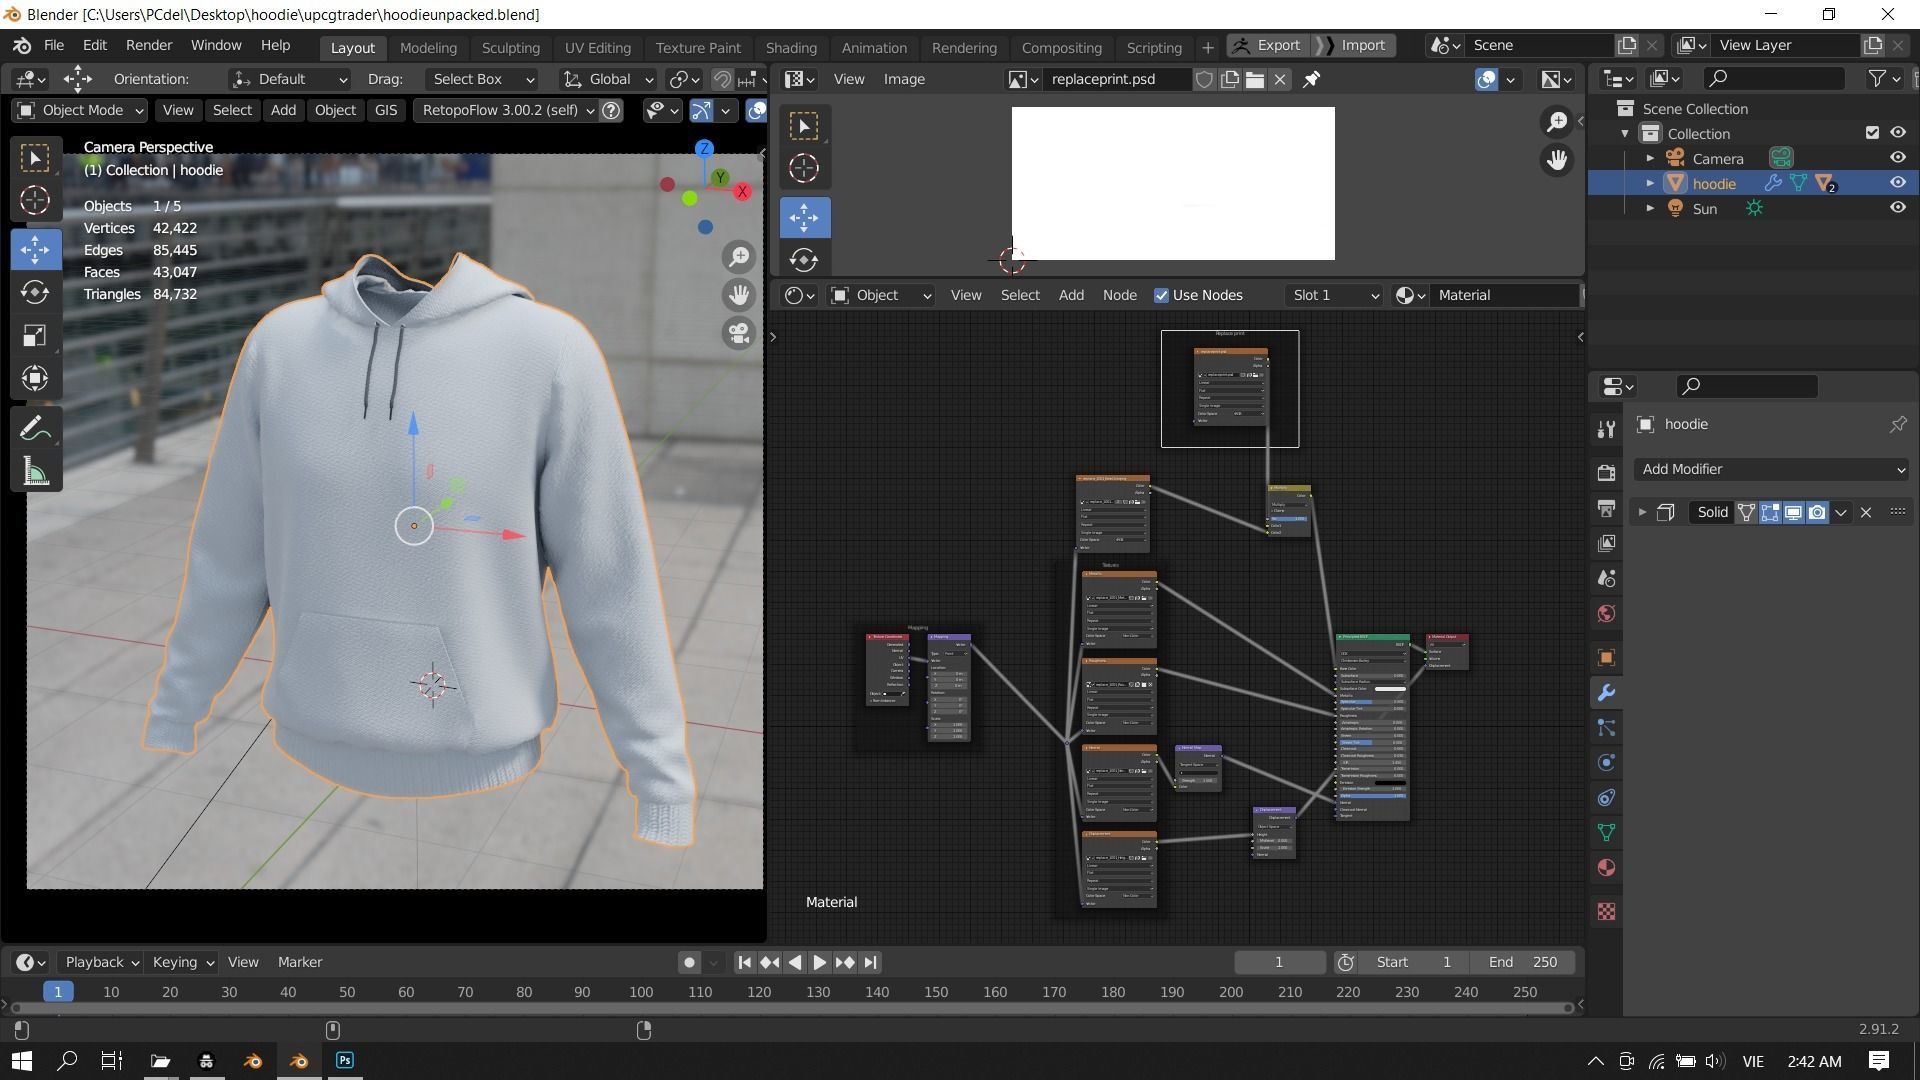Open the View Layer properties tab
1920x1080 pixels.
(x=1606, y=543)
